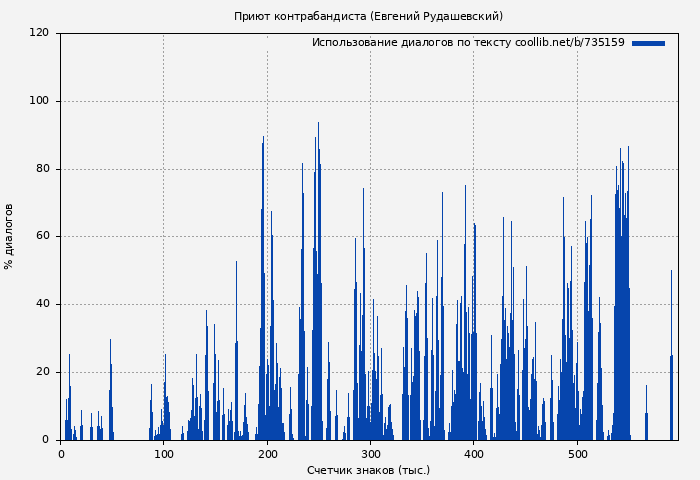This screenshot has width=700, height=480.
Task: Click the x-axis tick label 300
Action: [x=370, y=455]
